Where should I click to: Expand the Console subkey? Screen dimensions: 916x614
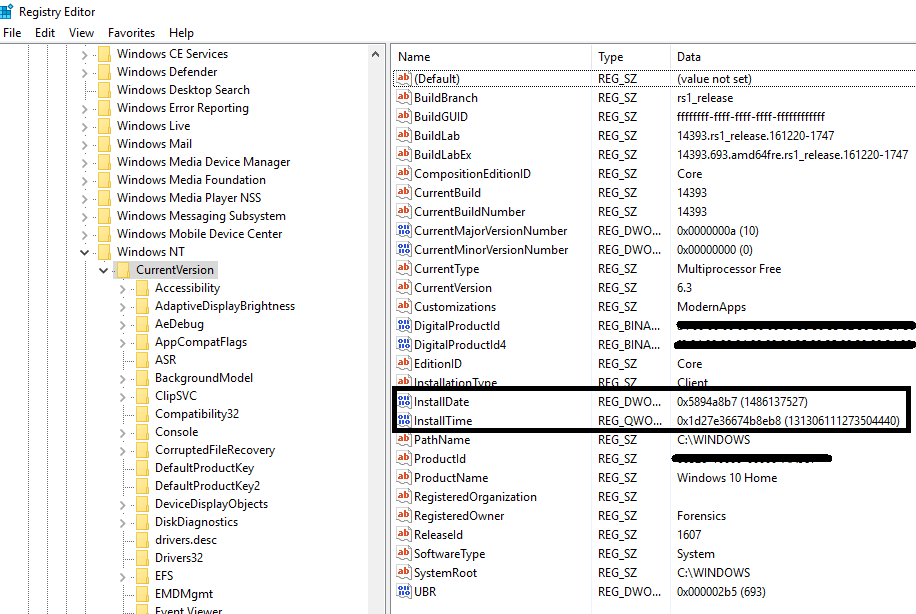123,433
